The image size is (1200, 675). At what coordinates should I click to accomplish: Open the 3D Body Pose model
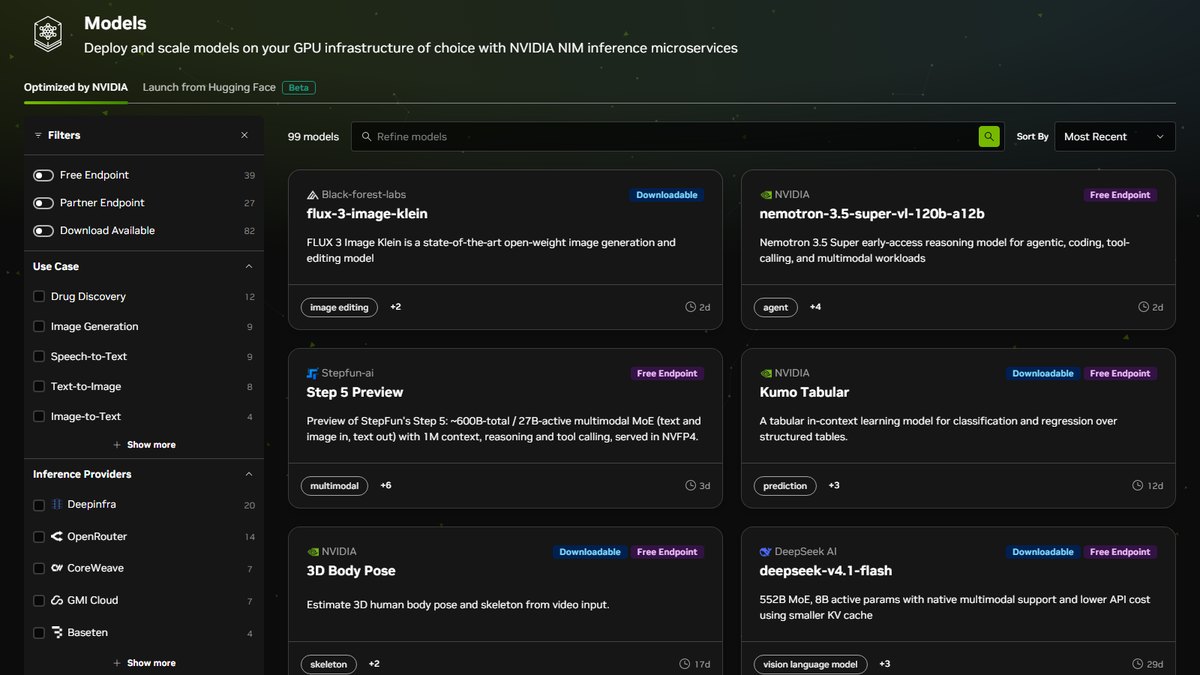coord(351,571)
